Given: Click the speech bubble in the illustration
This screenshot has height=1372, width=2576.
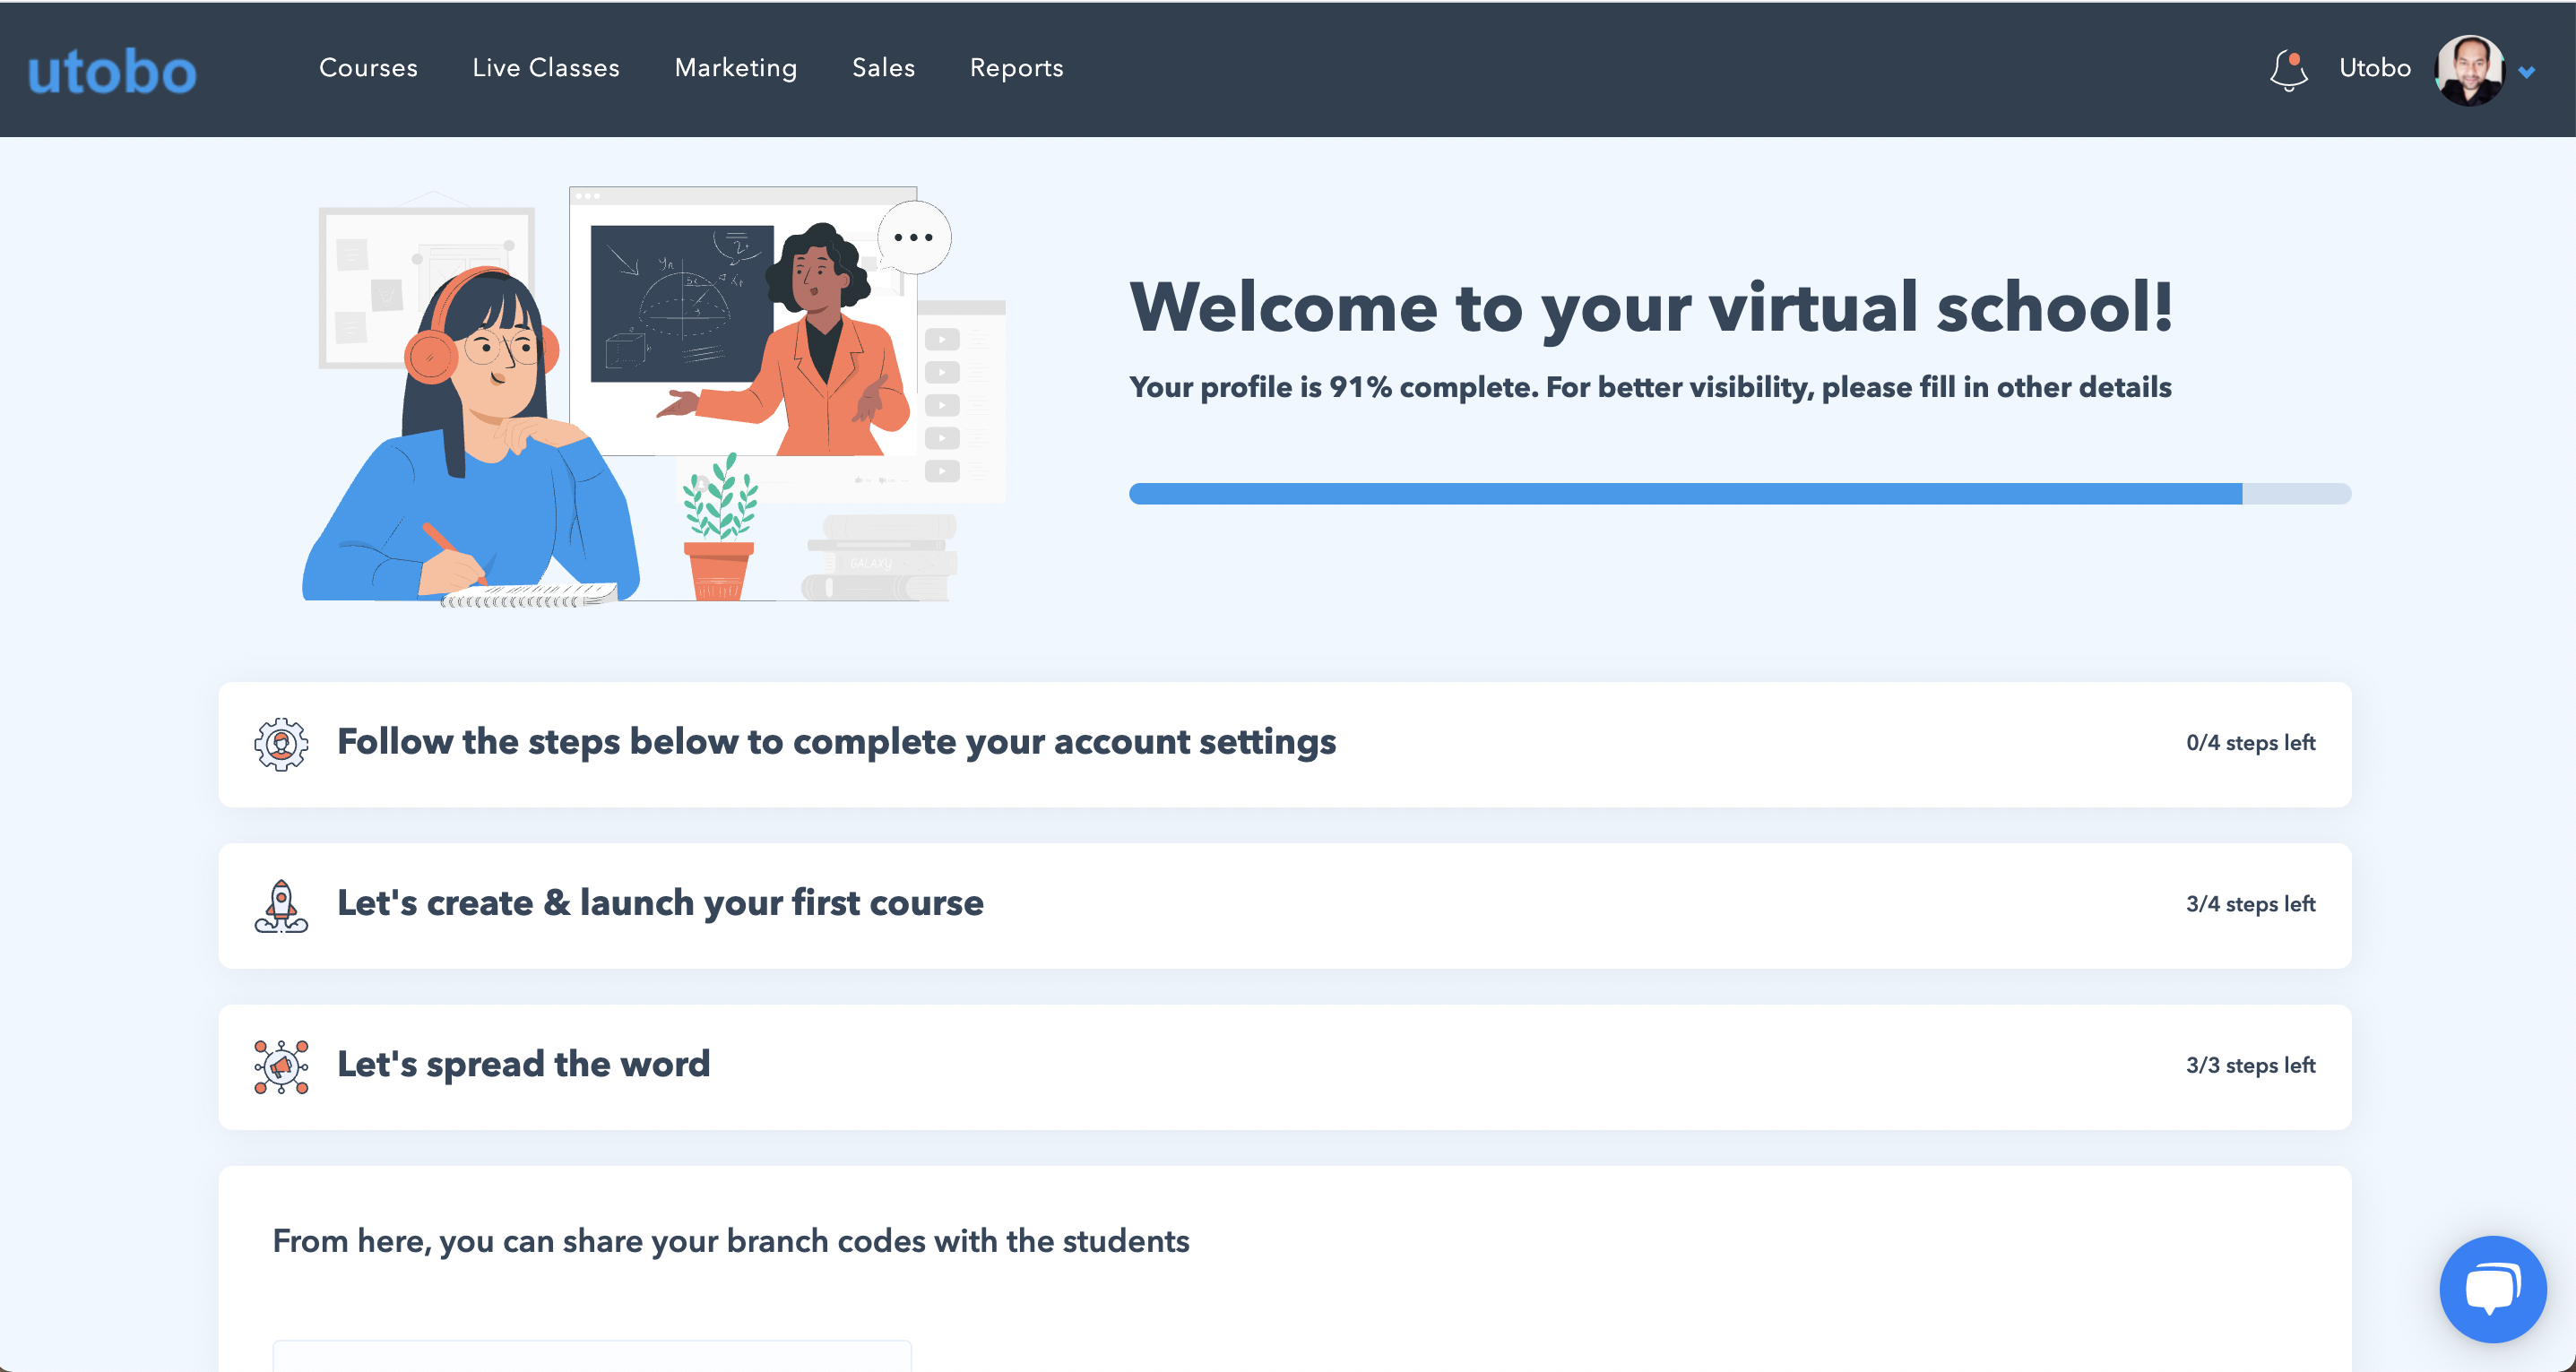Looking at the screenshot, I should click(x=913, y=238).
